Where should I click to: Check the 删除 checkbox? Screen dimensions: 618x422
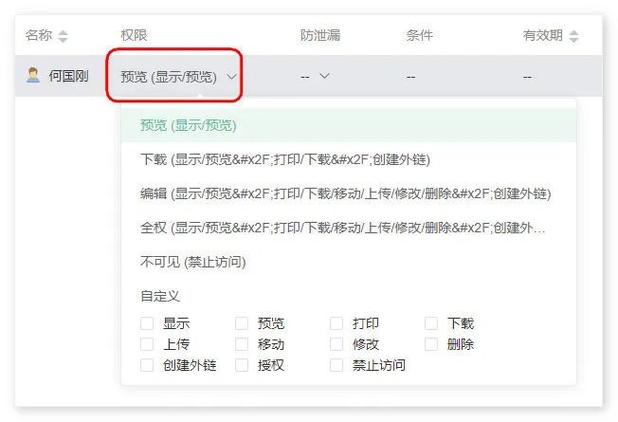(x=431, y=344)
